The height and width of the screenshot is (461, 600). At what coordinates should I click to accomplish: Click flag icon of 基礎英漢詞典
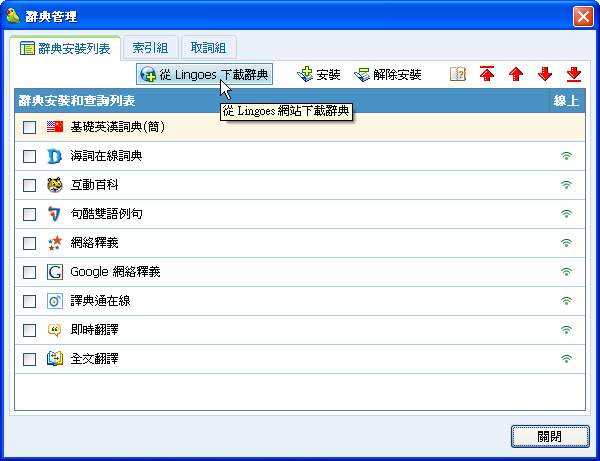[x=55, y=127]
